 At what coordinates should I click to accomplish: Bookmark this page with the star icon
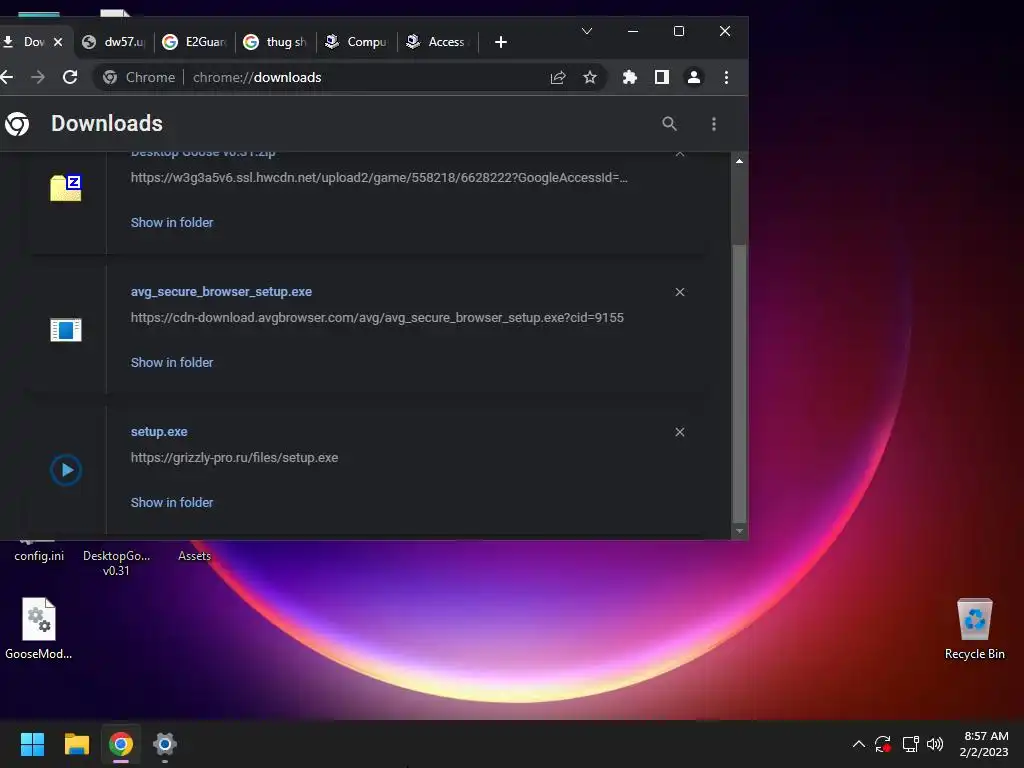point(590,78)
